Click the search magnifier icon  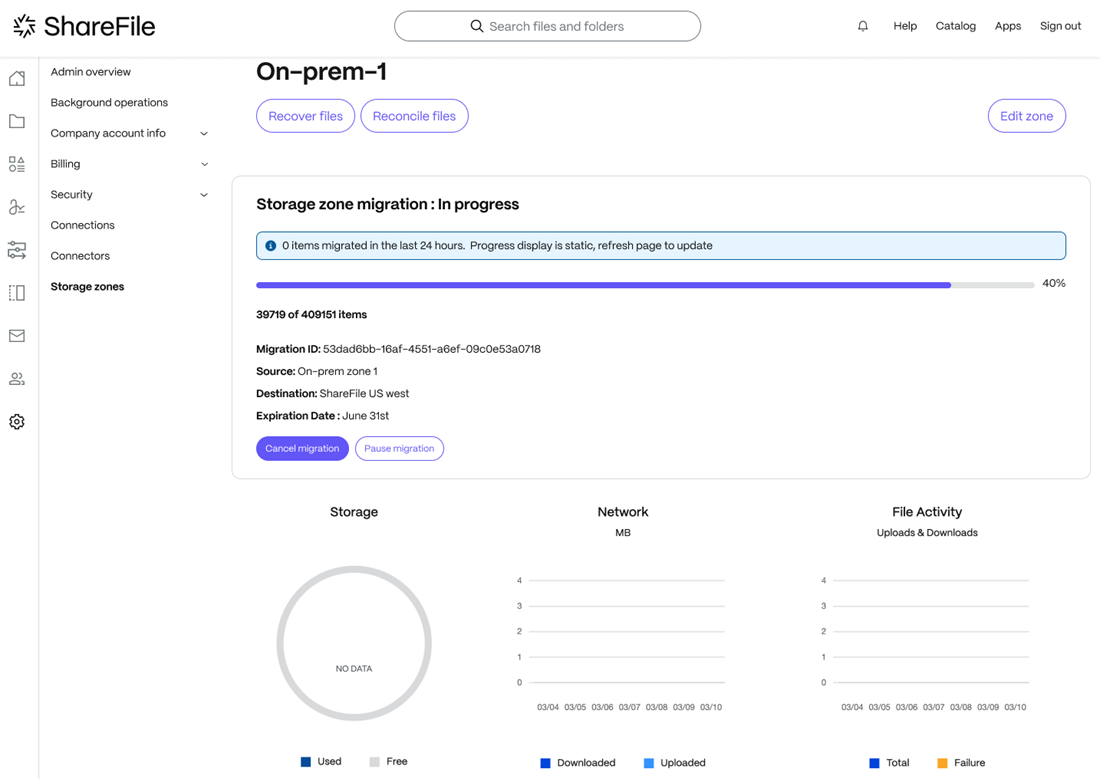476,26
